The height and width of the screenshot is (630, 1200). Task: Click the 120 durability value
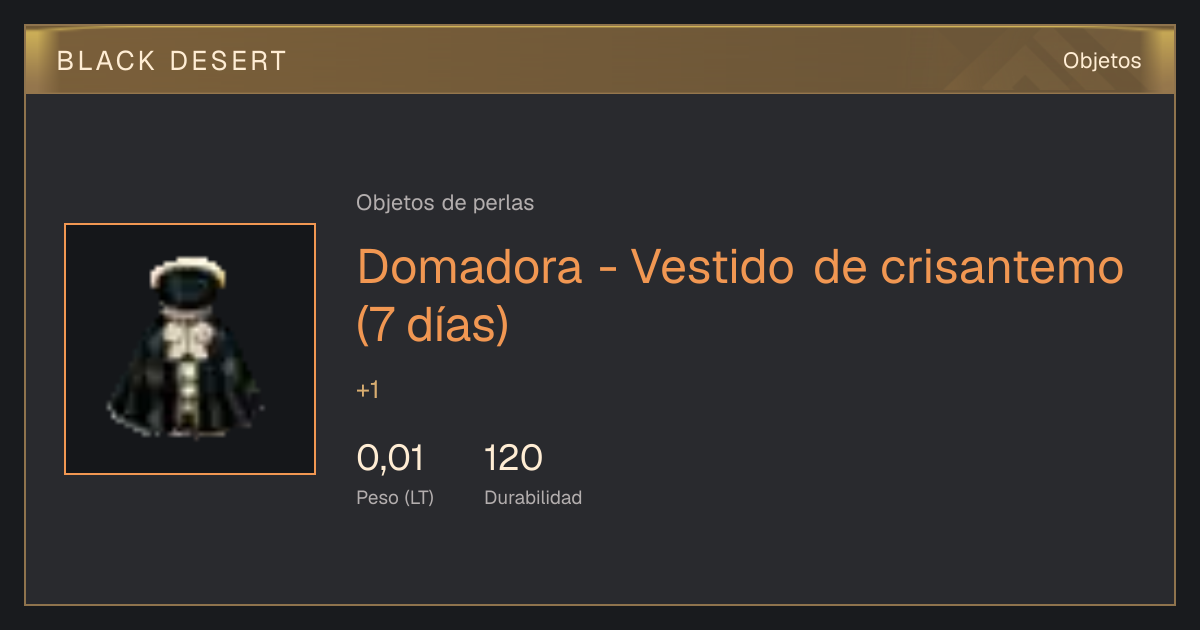tap(513, 459)
